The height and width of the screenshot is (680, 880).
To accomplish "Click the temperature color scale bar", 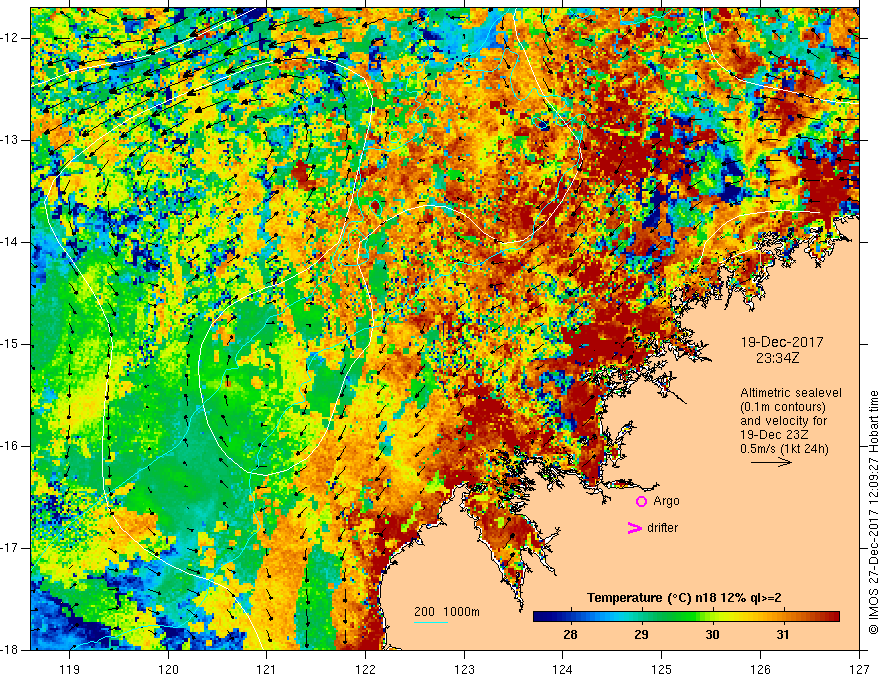I will pyautogui.click(x=686, y=617).
